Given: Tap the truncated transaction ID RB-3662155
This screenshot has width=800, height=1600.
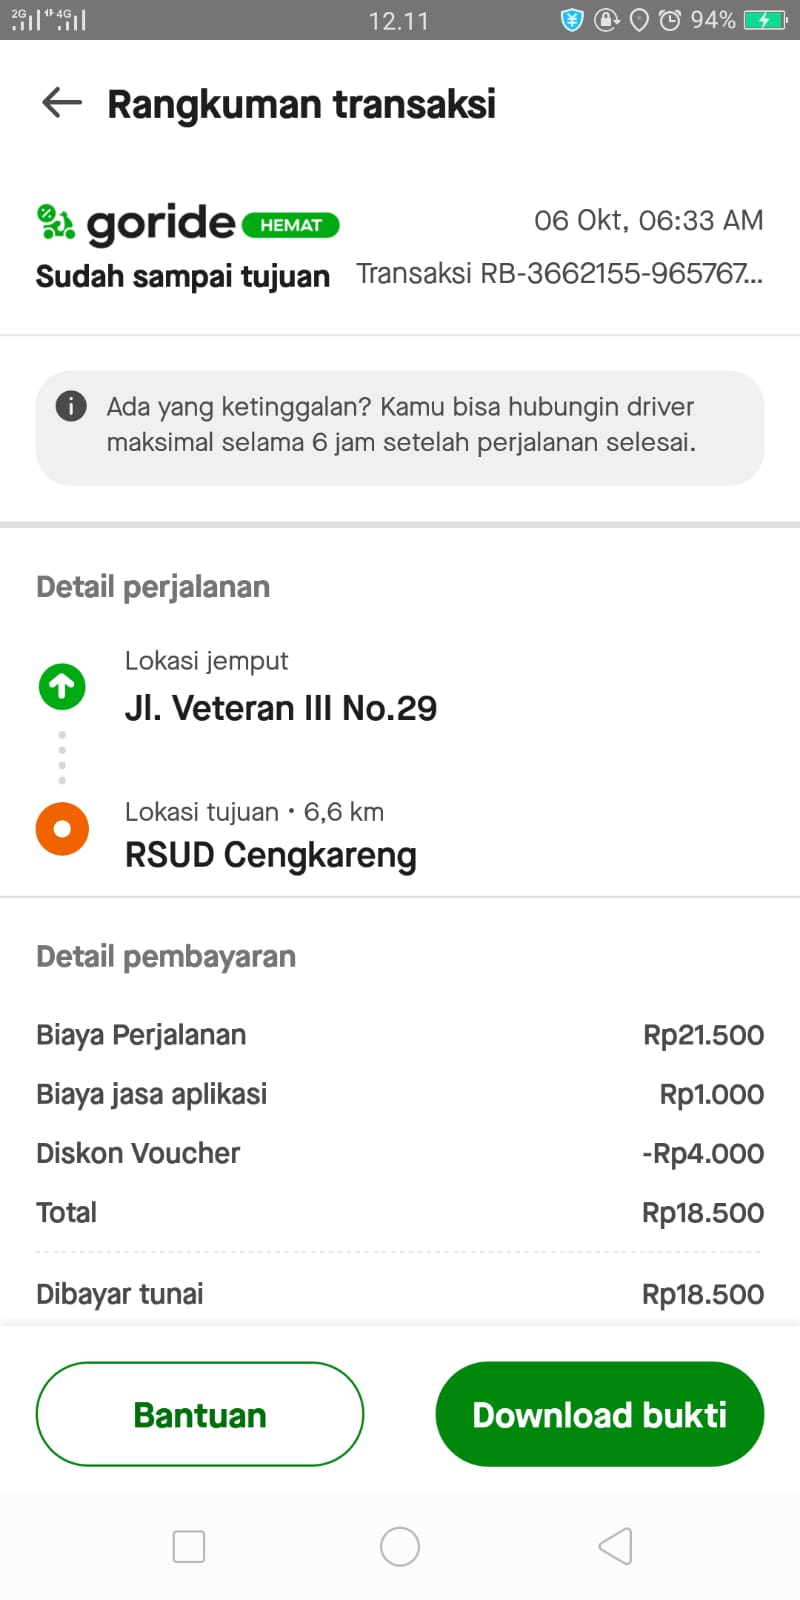Looking at the screenshot, I should 560,274.
